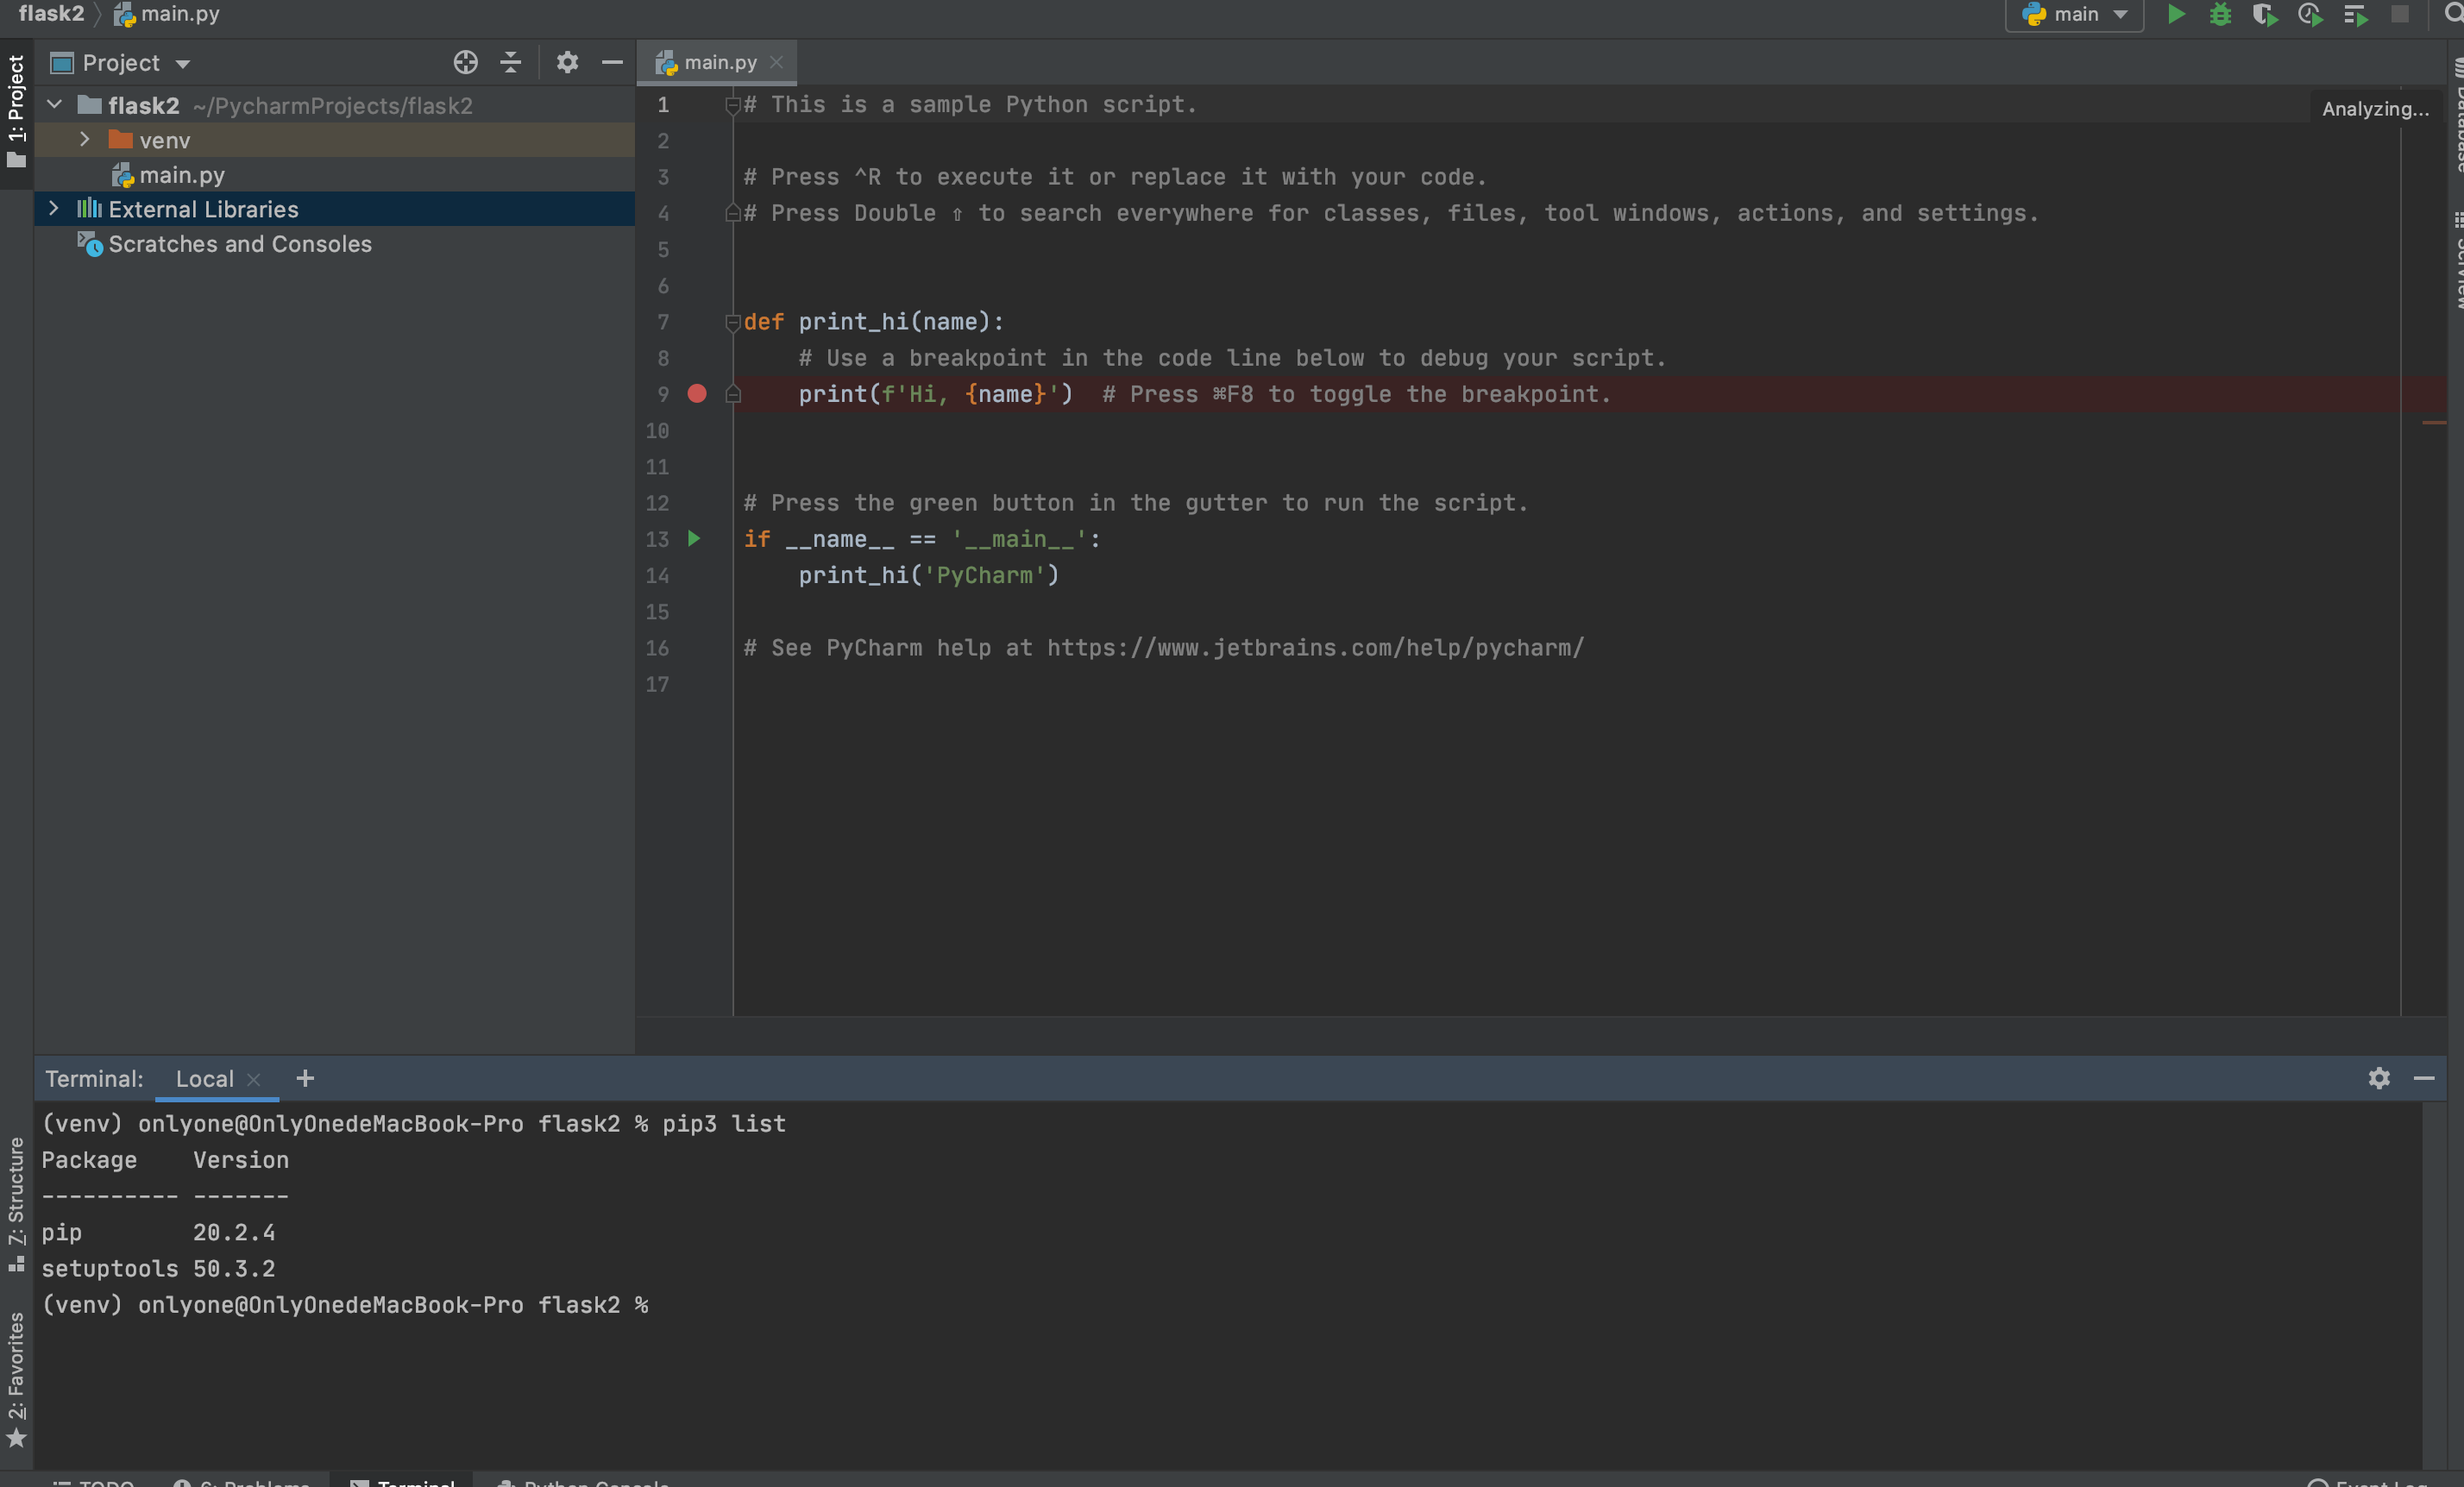The image size is (2464, 1487).
Task: Click the Debug bug icon
Action: click(x=2220, y=14)
